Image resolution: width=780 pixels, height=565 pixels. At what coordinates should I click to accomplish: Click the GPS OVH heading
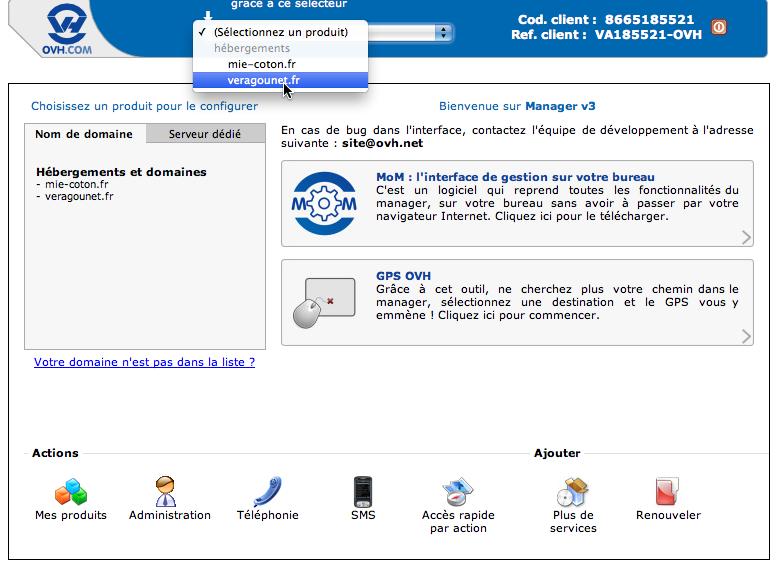click(403, 276)
